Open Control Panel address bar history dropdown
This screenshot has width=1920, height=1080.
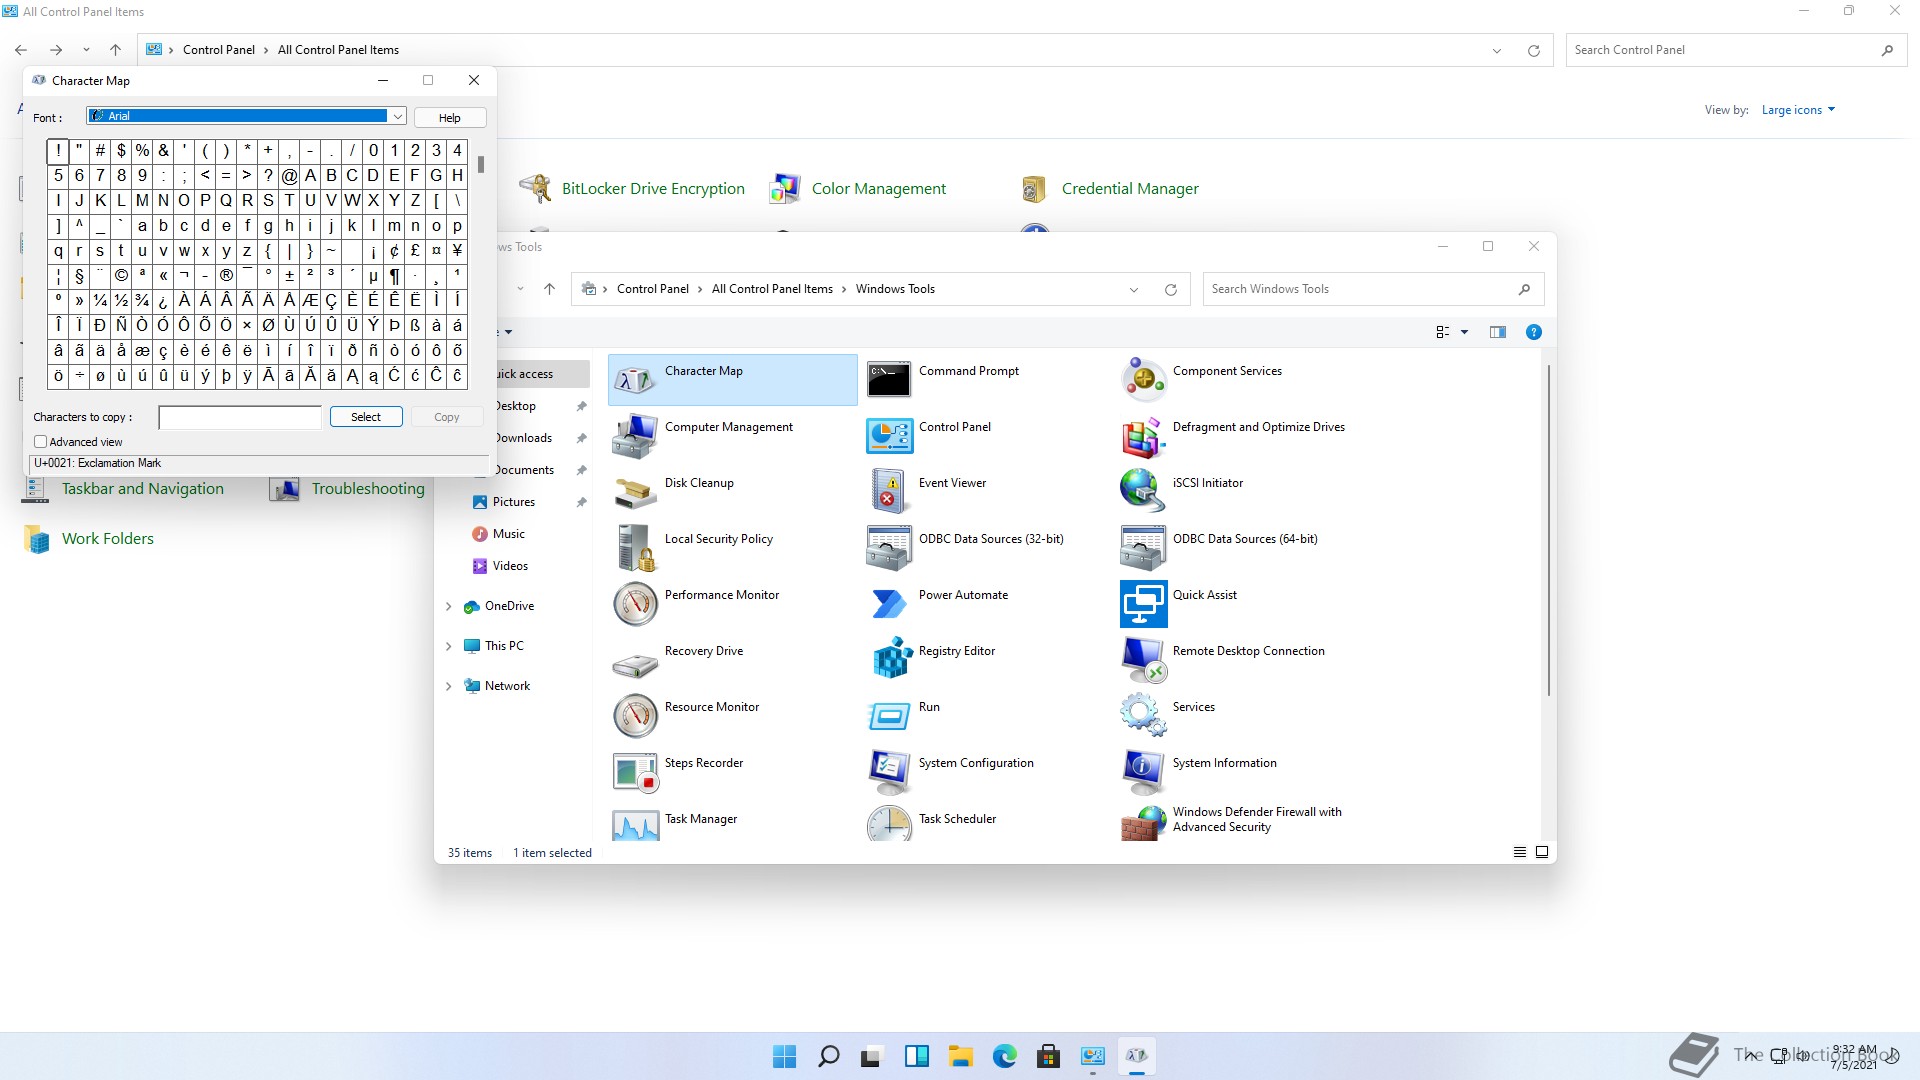1497,51
